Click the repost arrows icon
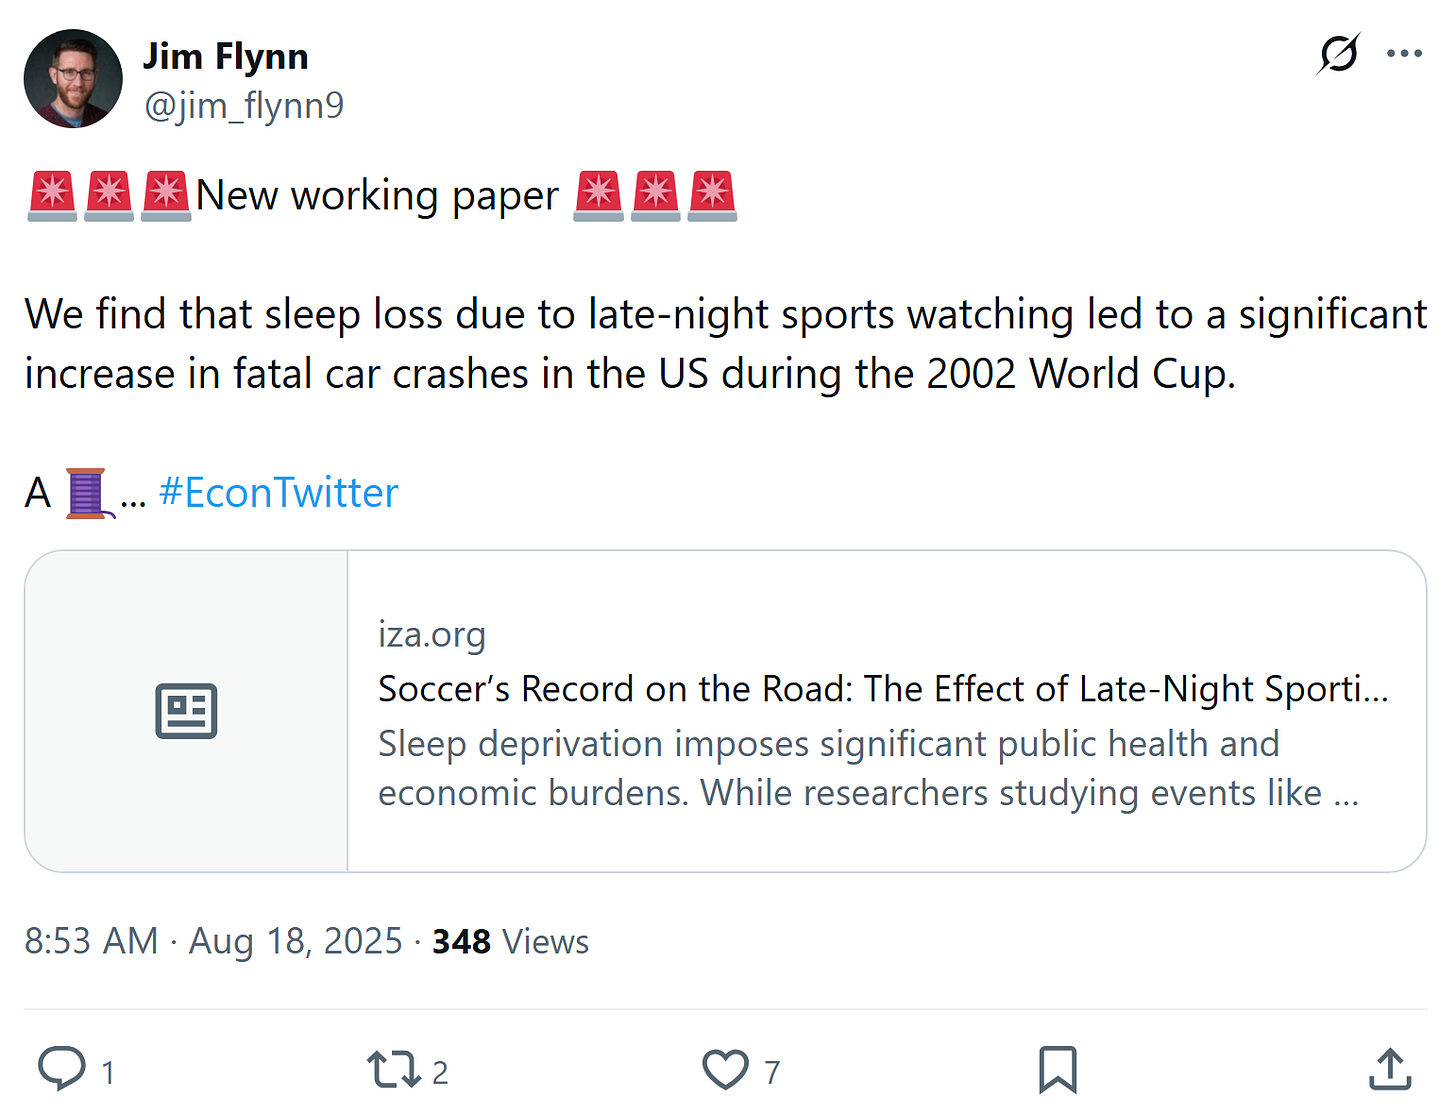 point(393,1070)
